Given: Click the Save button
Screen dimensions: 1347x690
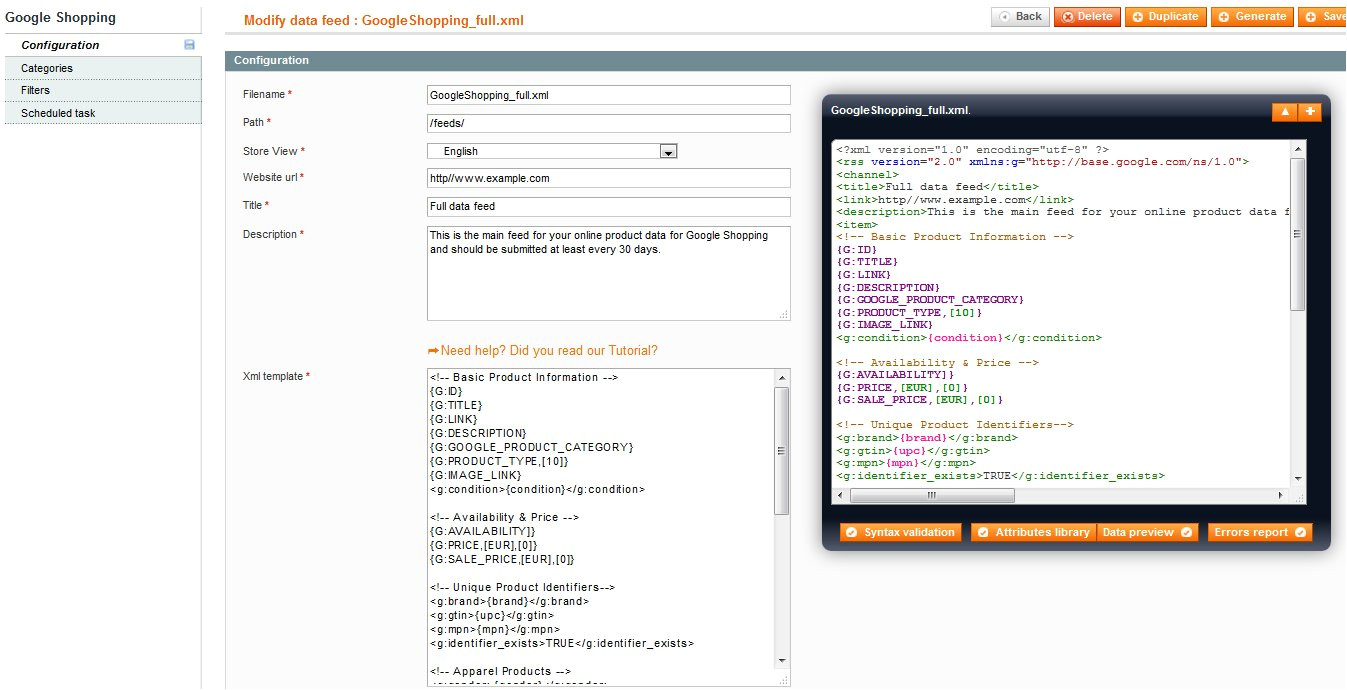Looking at the screenshot, I should click(1323, 17).
